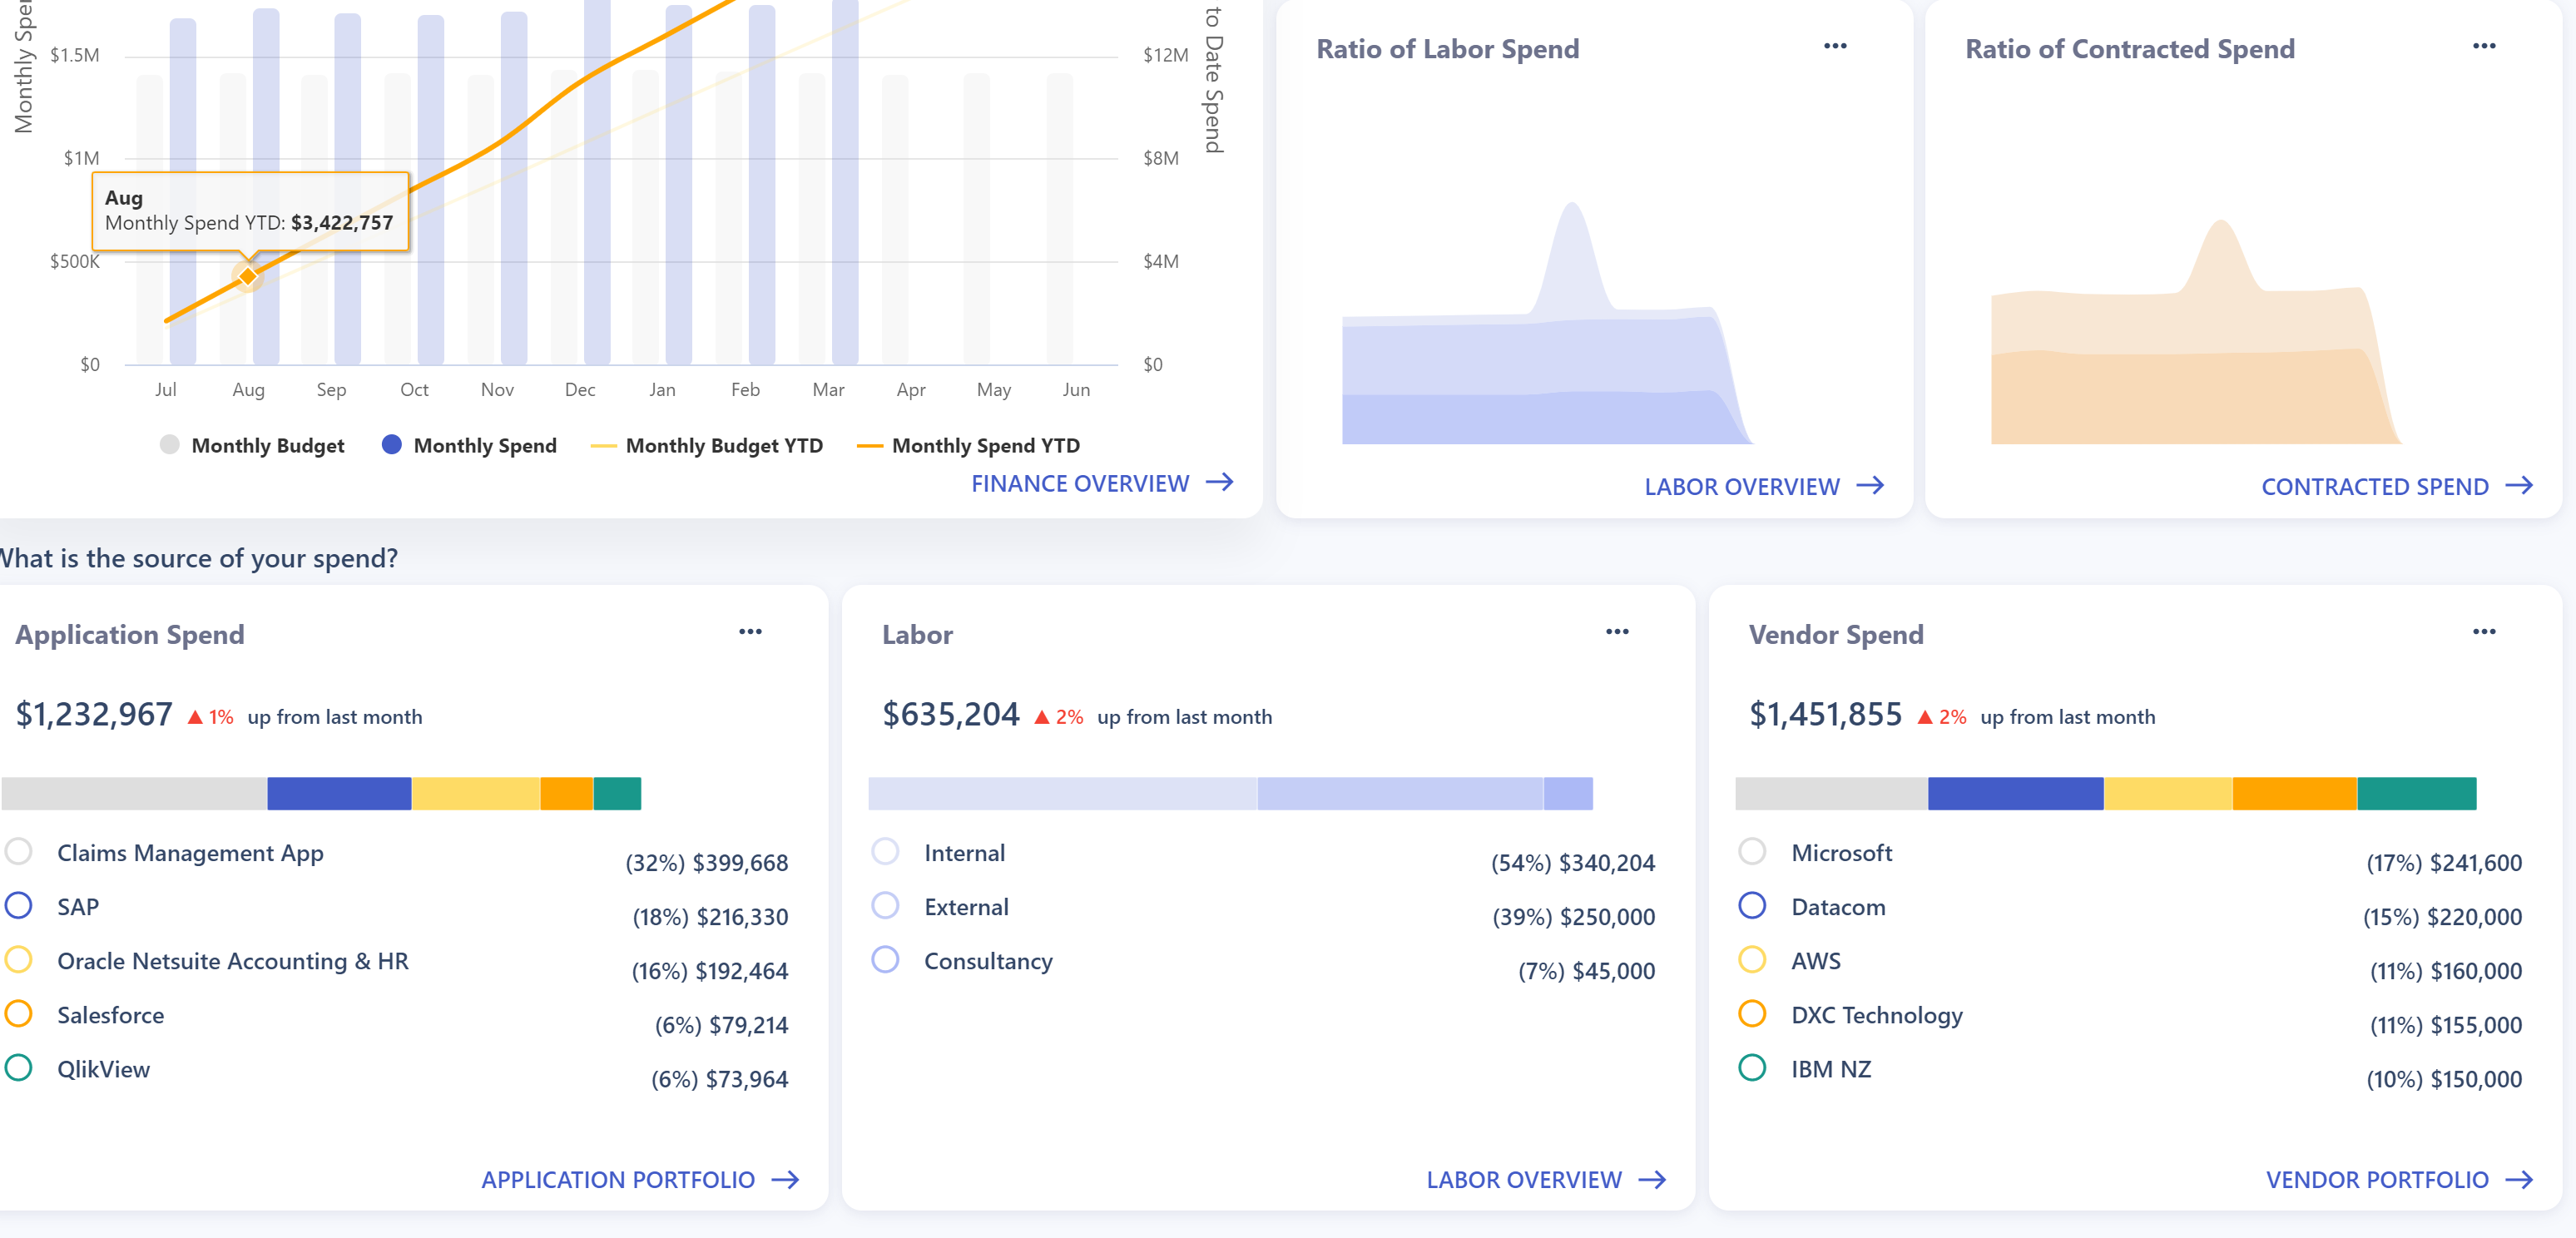2576x1238 pixels.
Task: Select the Consultancy radio circle
Action: (885, 960)
